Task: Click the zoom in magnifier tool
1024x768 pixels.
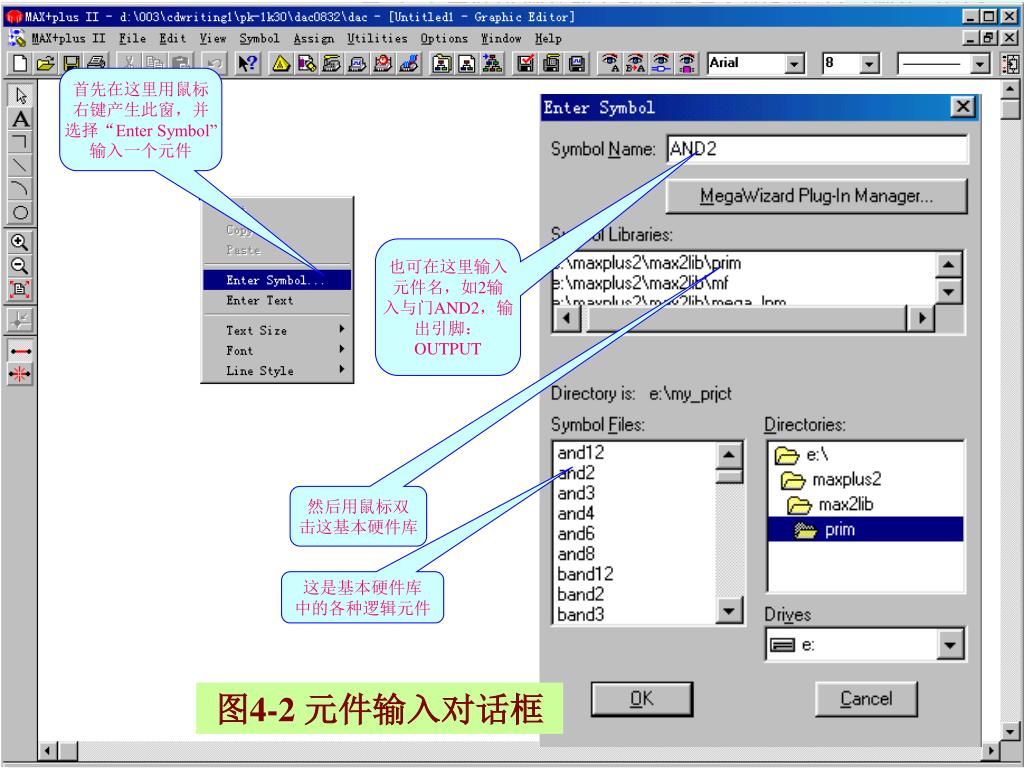Action: tap(20, 242)
